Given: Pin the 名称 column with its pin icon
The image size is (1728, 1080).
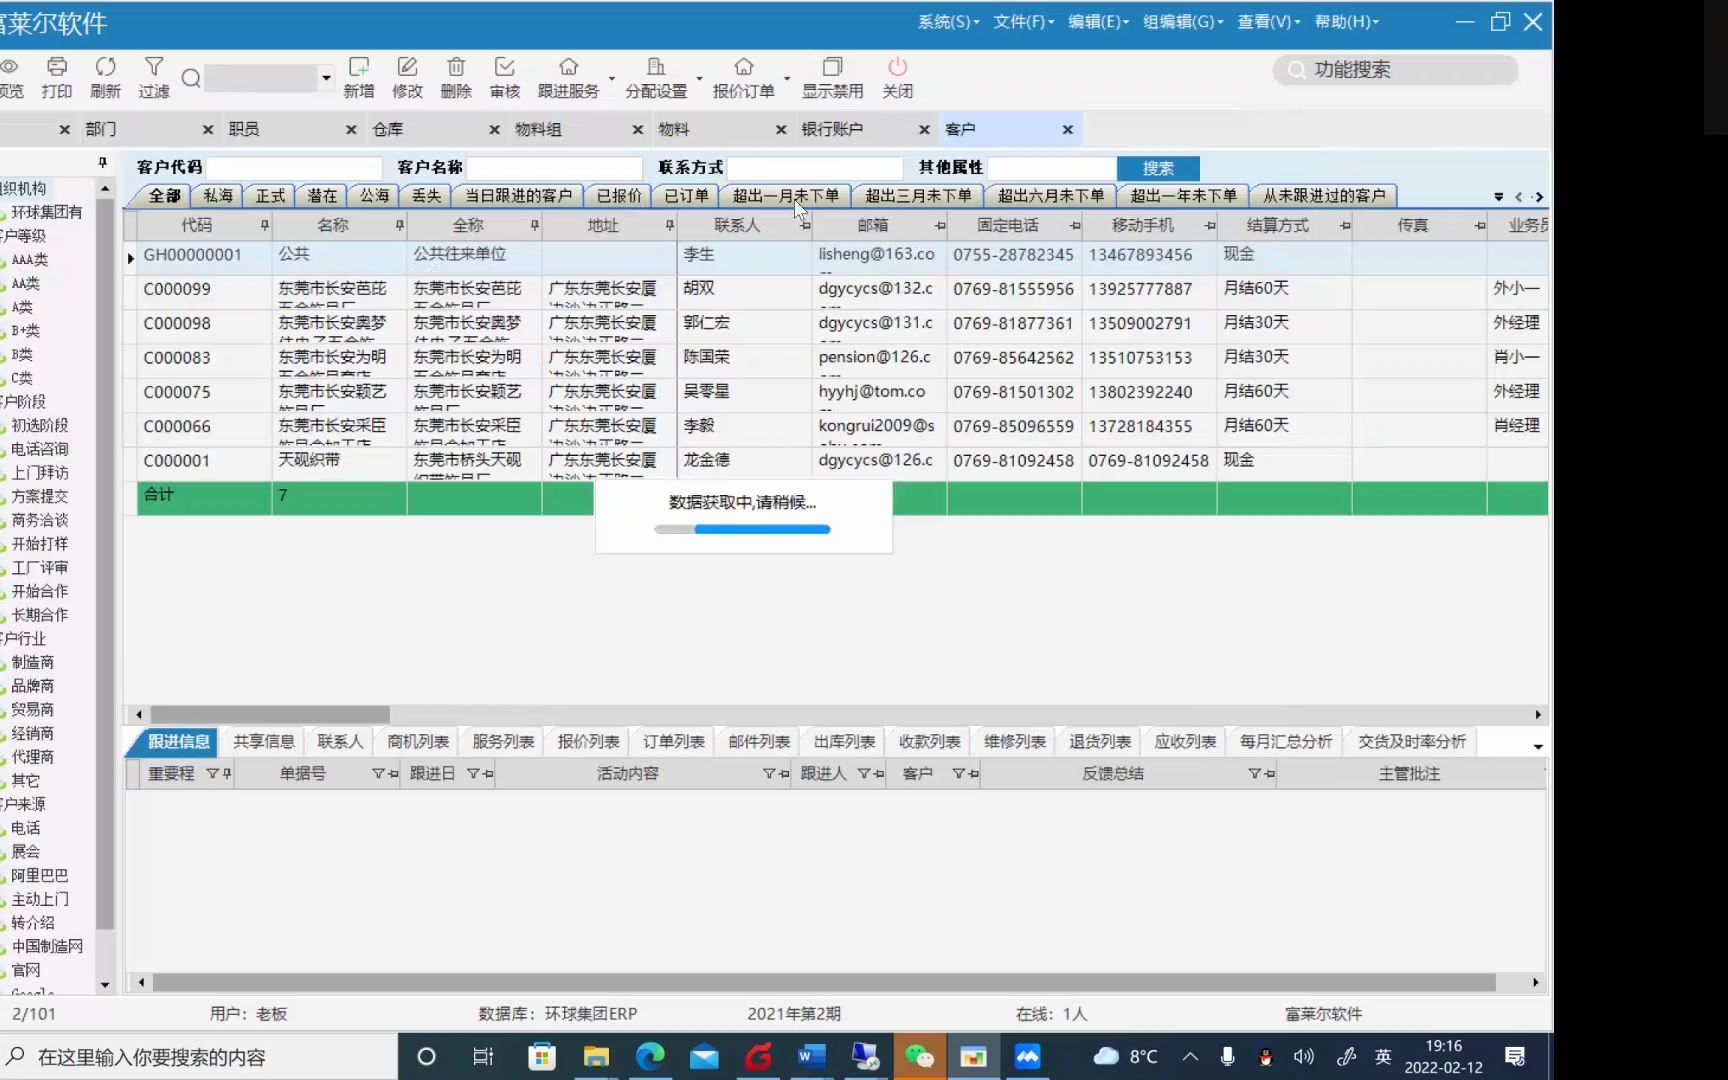Looking at the screenshot, I should click(x=399, y=225).
